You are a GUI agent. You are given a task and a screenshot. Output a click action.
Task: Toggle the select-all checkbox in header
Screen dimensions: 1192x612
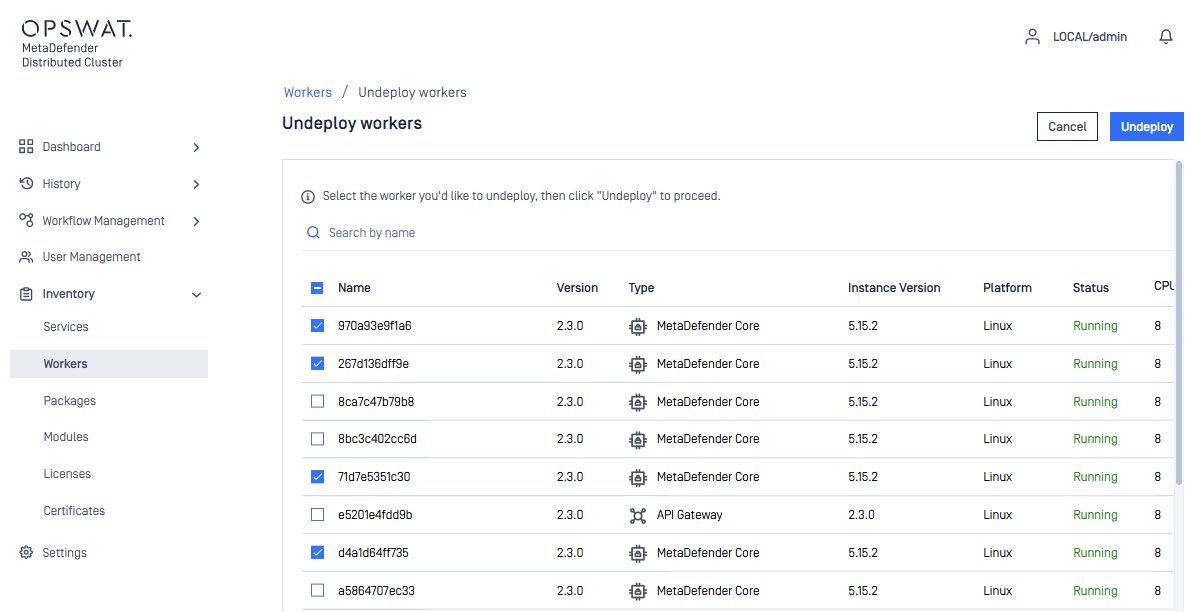318,288
